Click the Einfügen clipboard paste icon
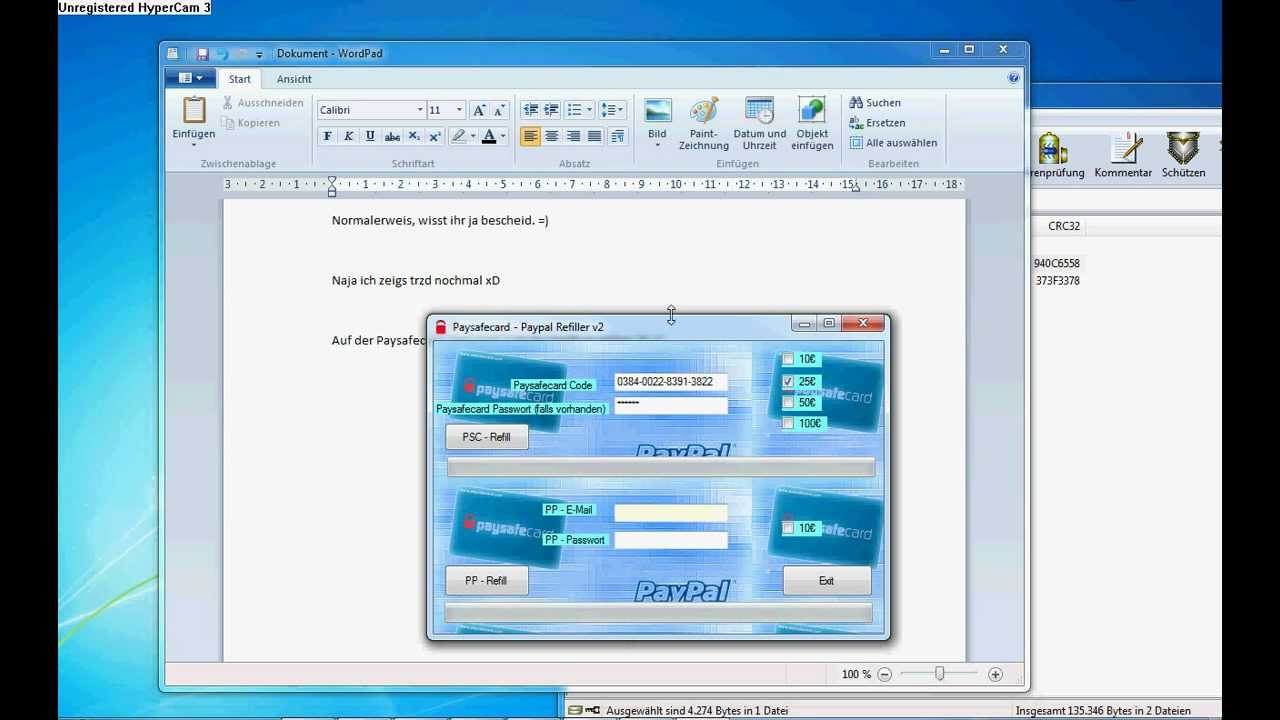Screen dimensions: 1280x720 point(194,110)
